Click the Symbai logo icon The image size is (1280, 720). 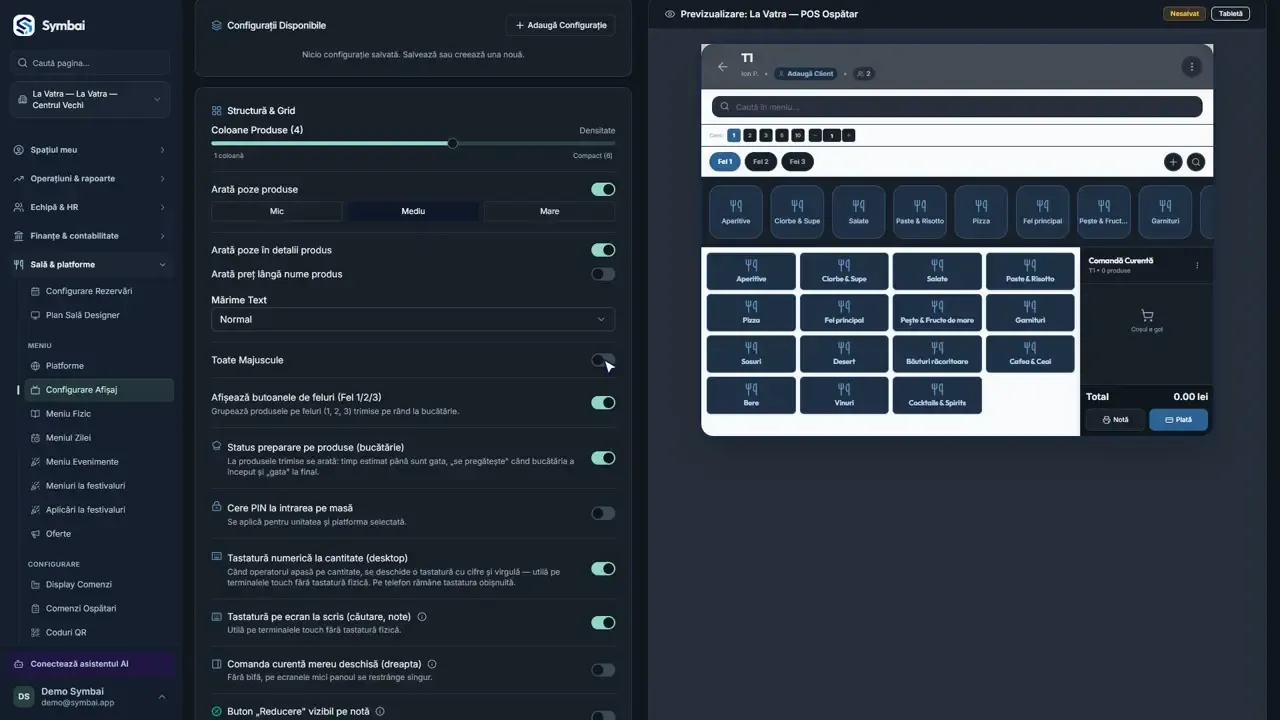click(x=24, y=25)
